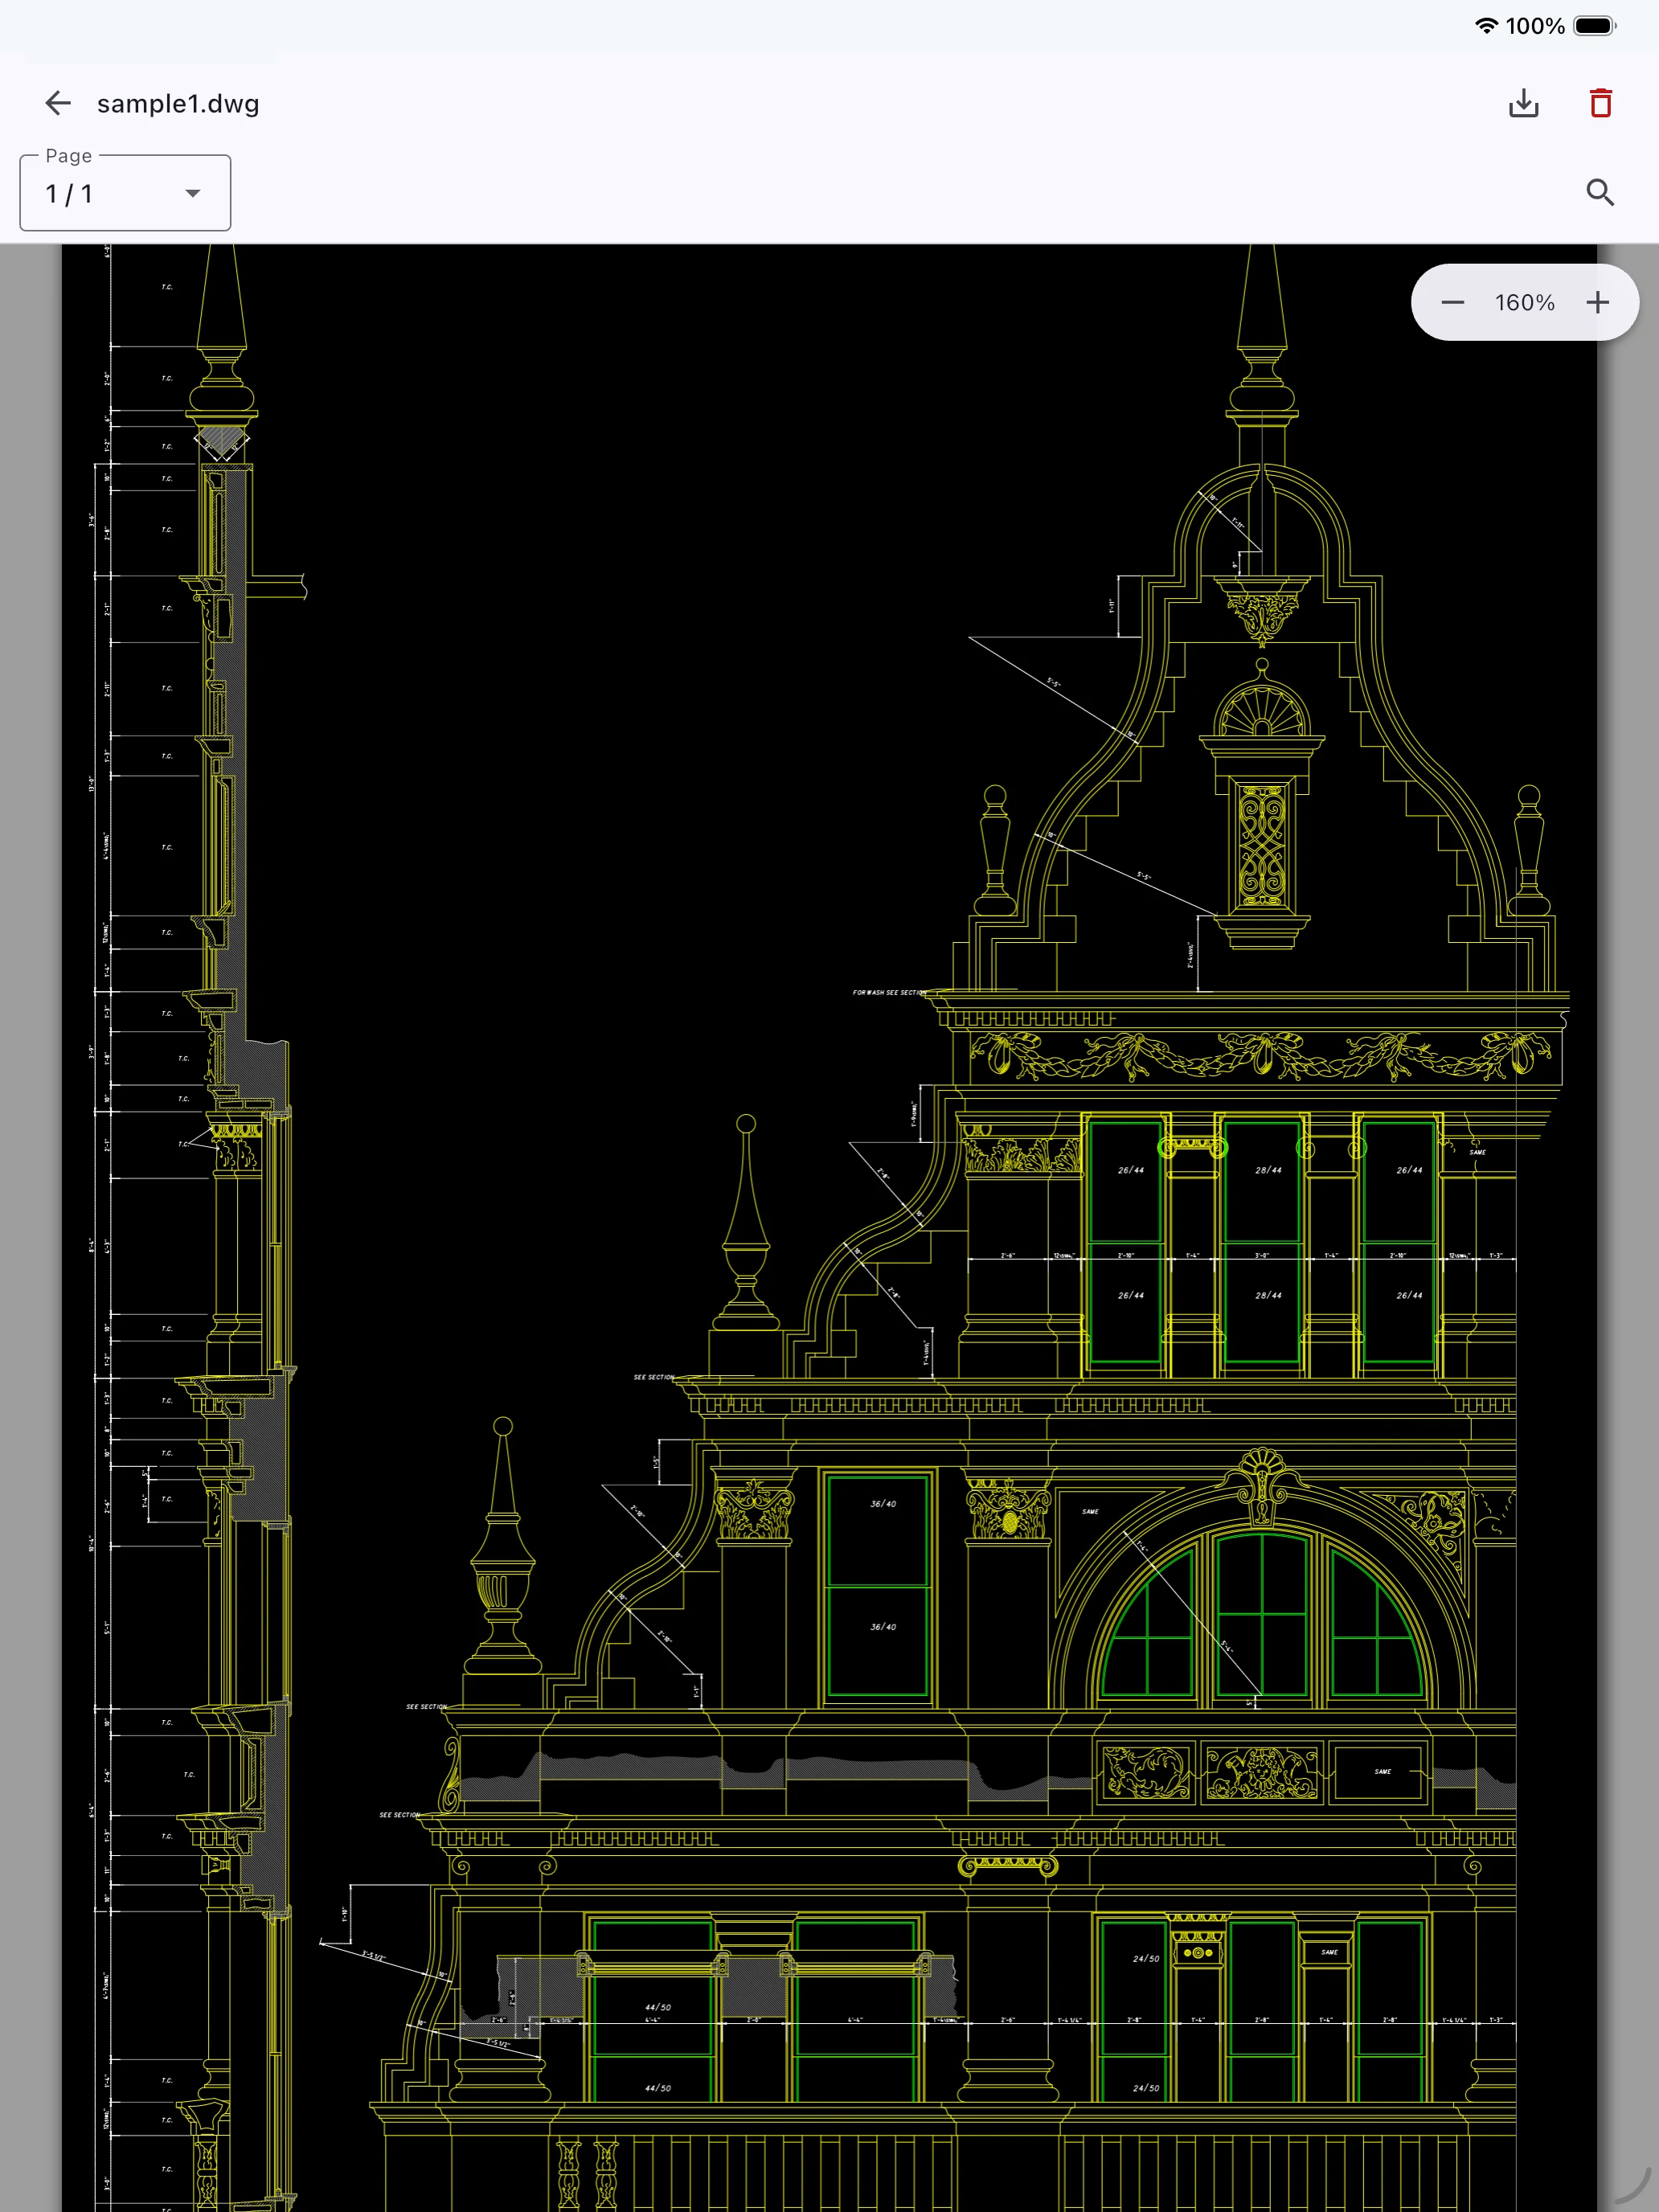Click the 160% zoom level label
Screen dimensions: 1659x2212
pyautogui.click(x=1524, y=302)
